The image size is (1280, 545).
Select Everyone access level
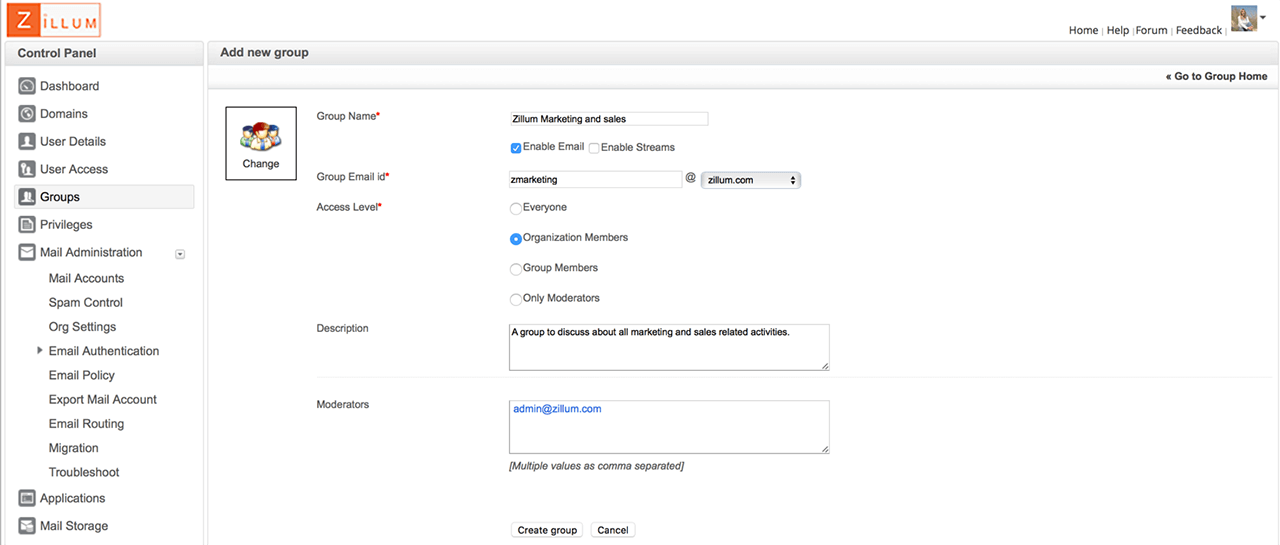[516, 208]
